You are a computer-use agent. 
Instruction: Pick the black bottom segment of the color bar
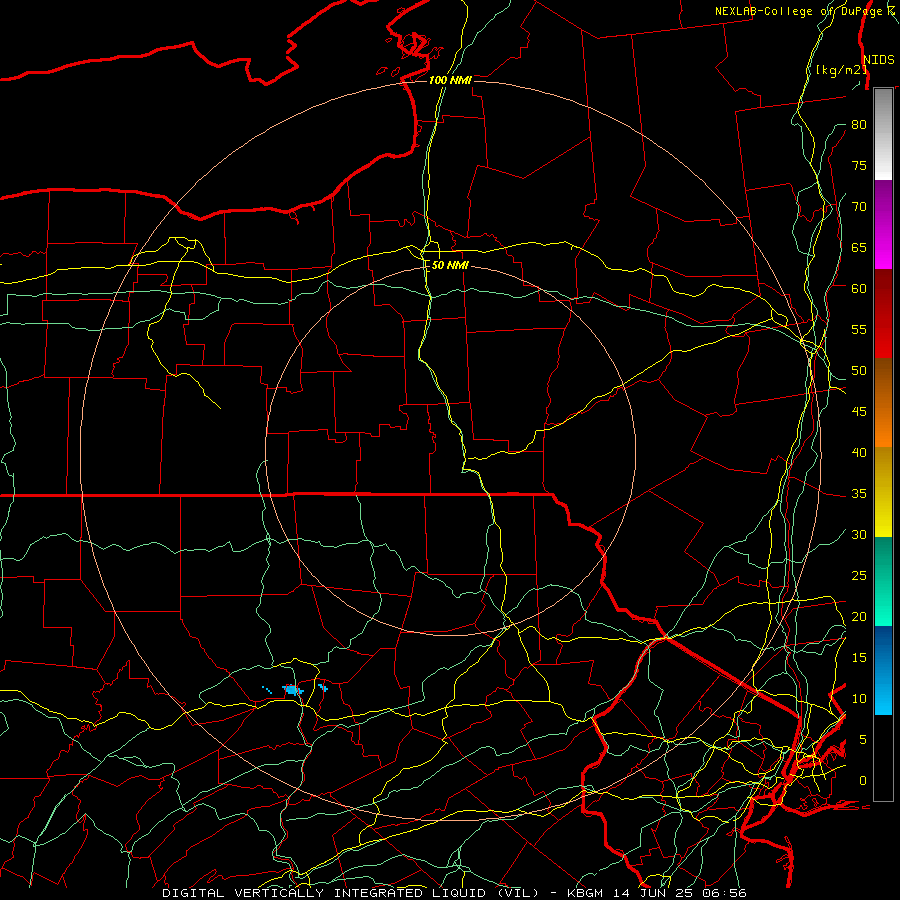[883, 758]
